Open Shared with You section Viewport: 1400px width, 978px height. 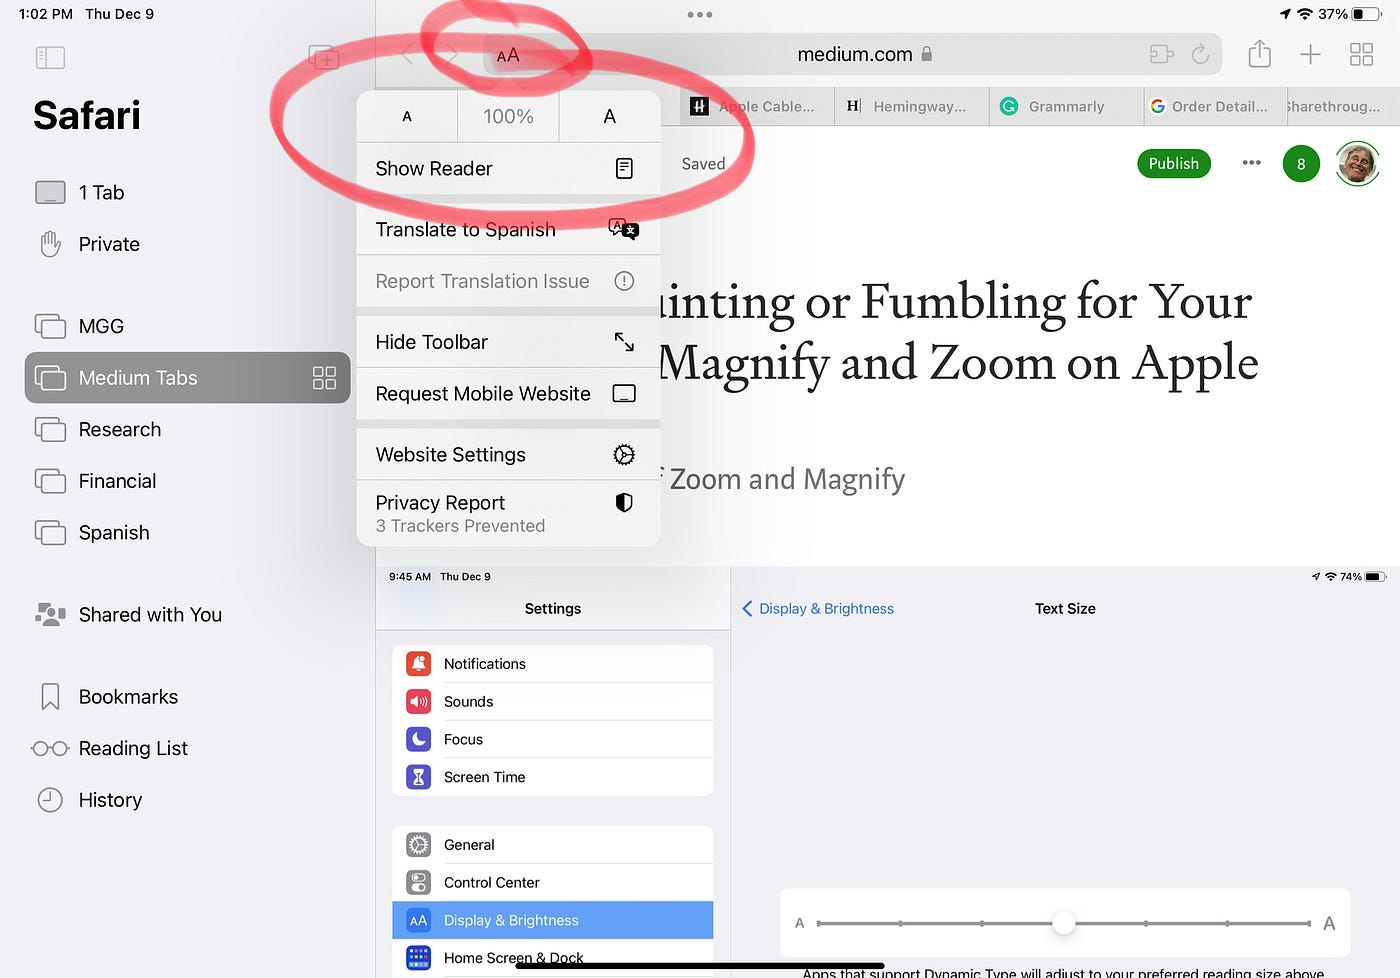tap(188, 615)
